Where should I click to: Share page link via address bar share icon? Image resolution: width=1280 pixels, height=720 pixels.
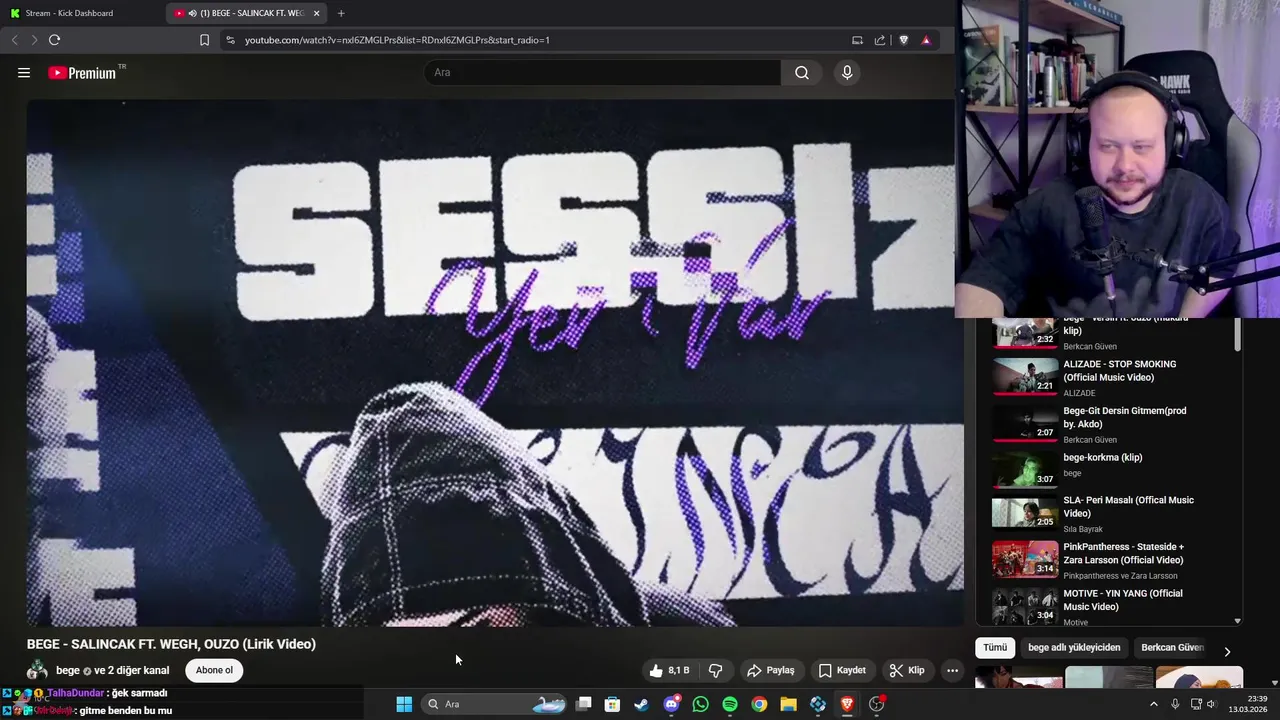[880, 40]
